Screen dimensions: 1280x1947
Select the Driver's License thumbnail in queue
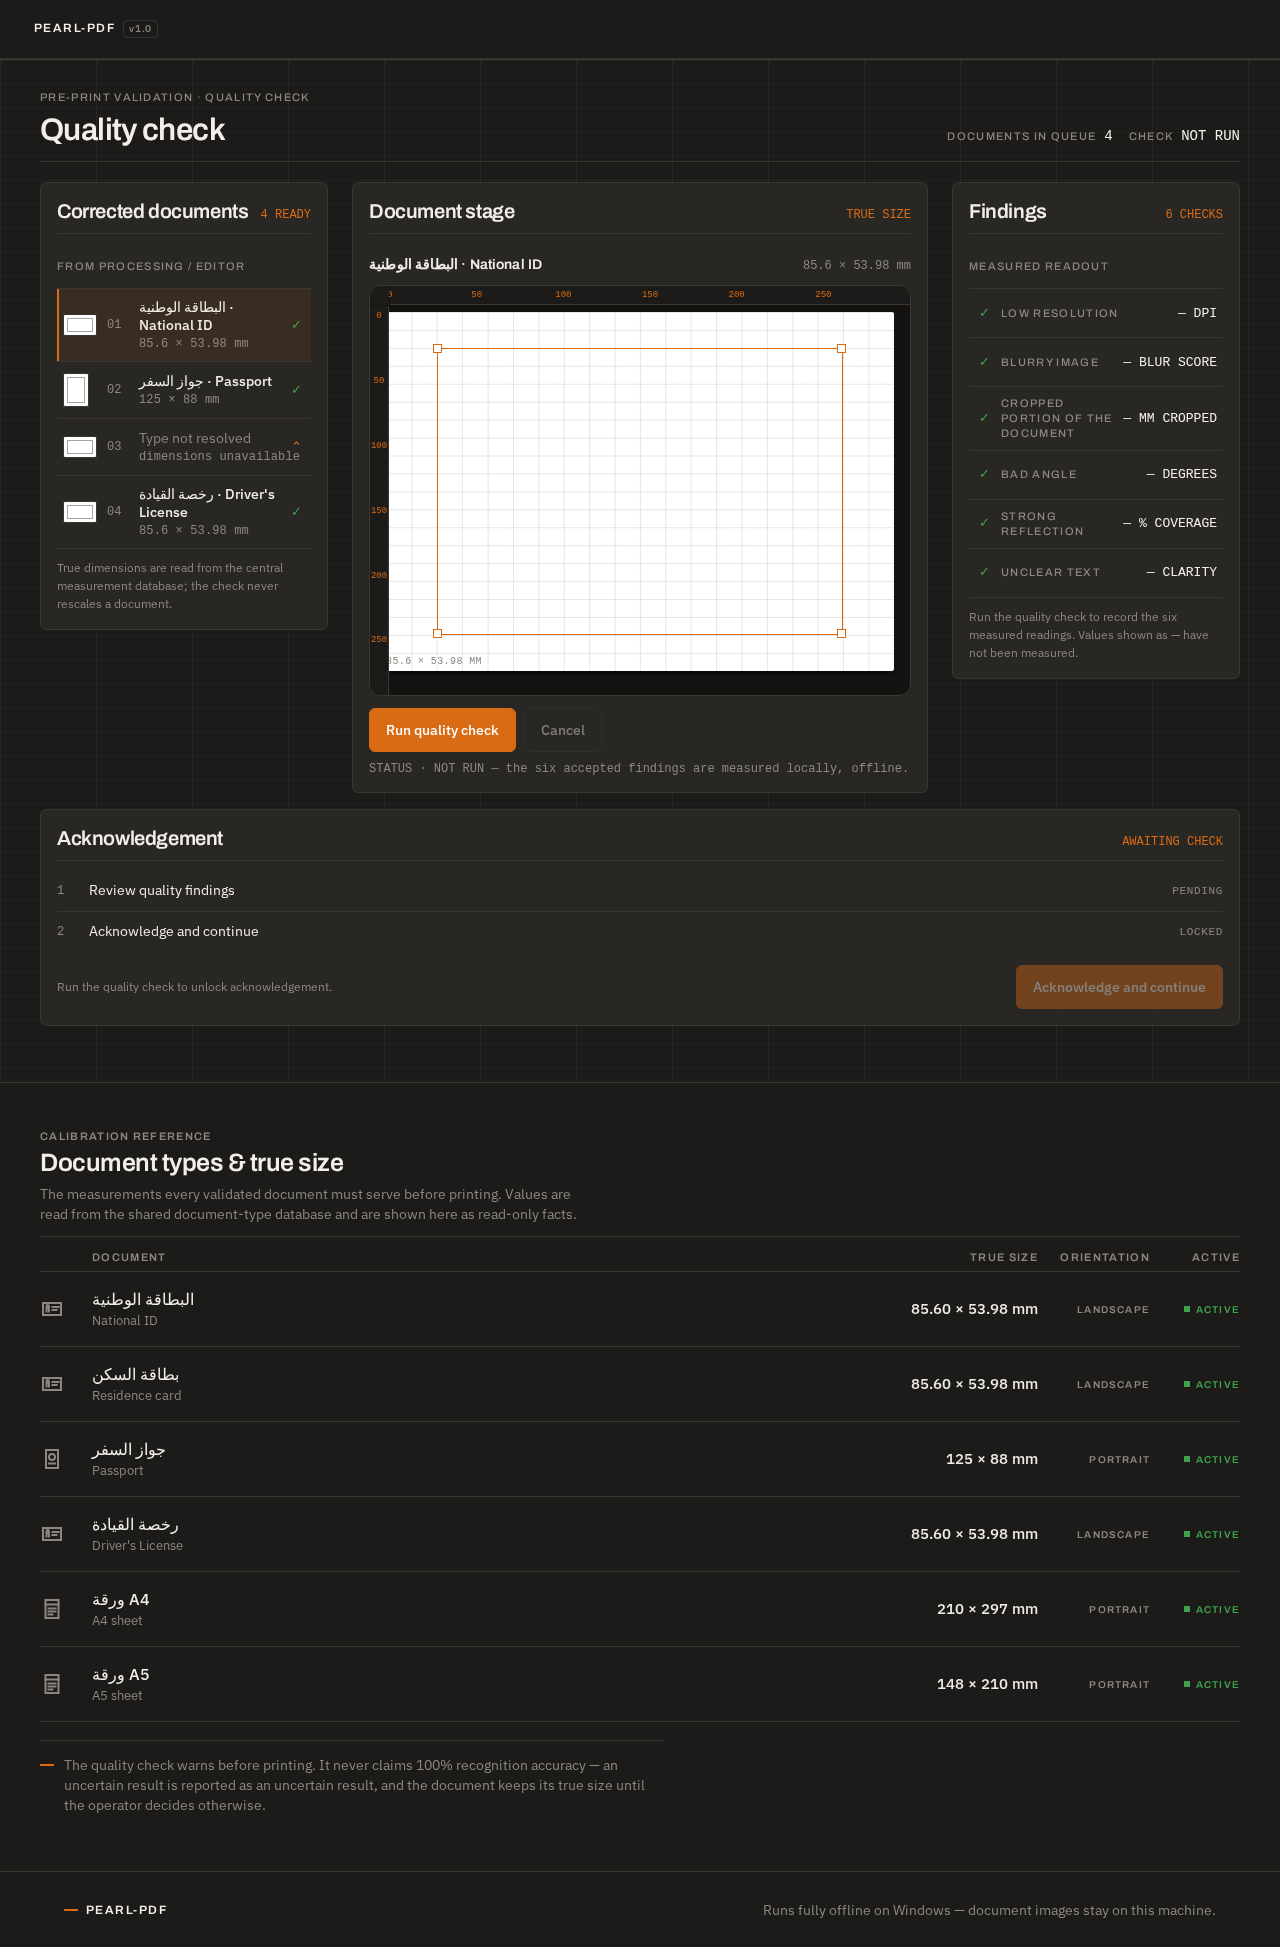(80, 512)
